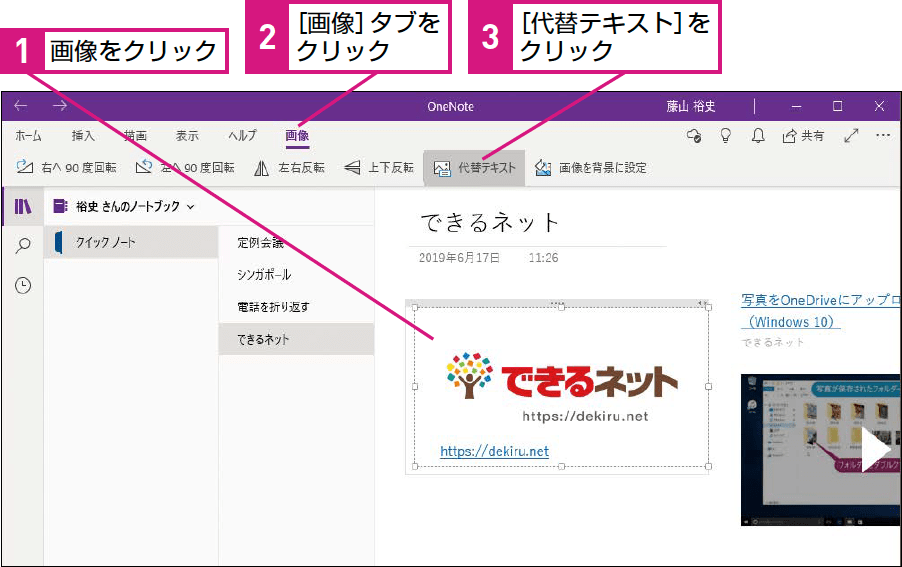Click the lightbulb icon
The width and height of the screenshot is (902, 567).
(725, 136)
